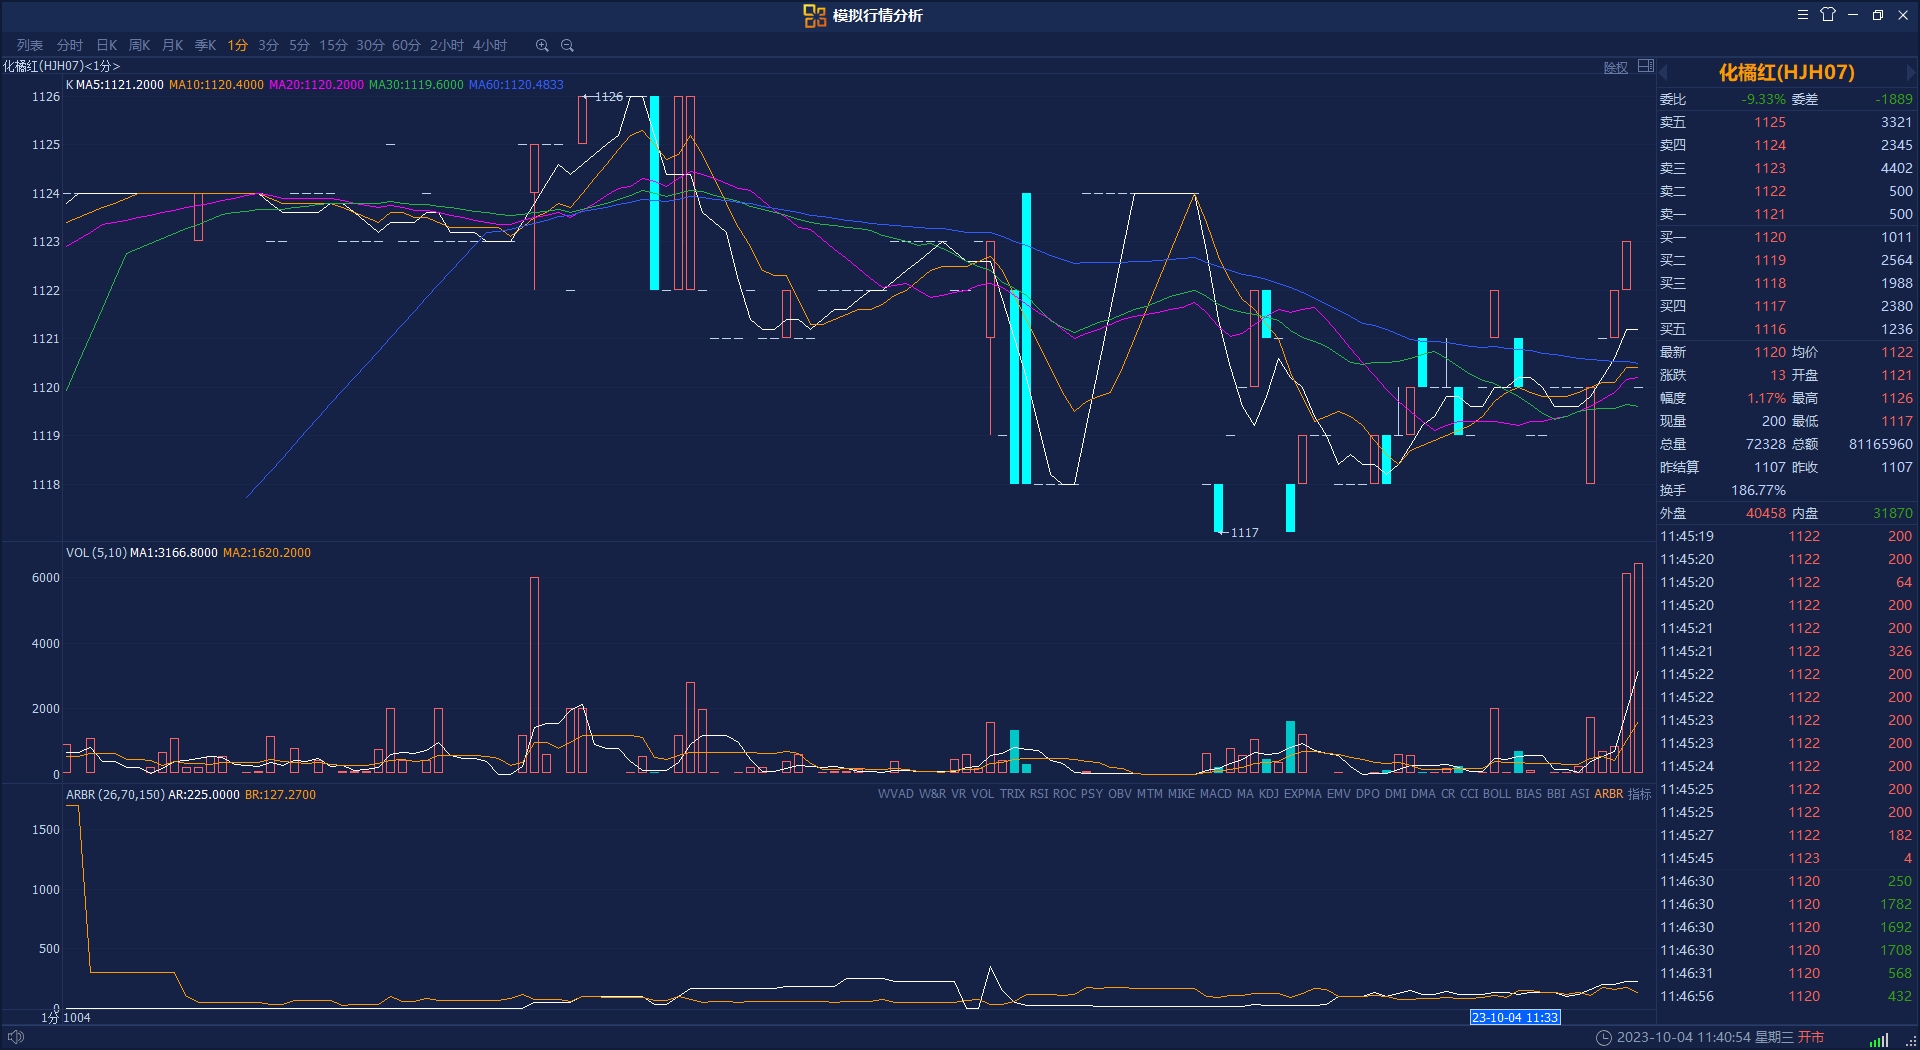Toggle the 除权 adjustment option
Screen dimensions: 1920x1050
(x=1616, y=68)
